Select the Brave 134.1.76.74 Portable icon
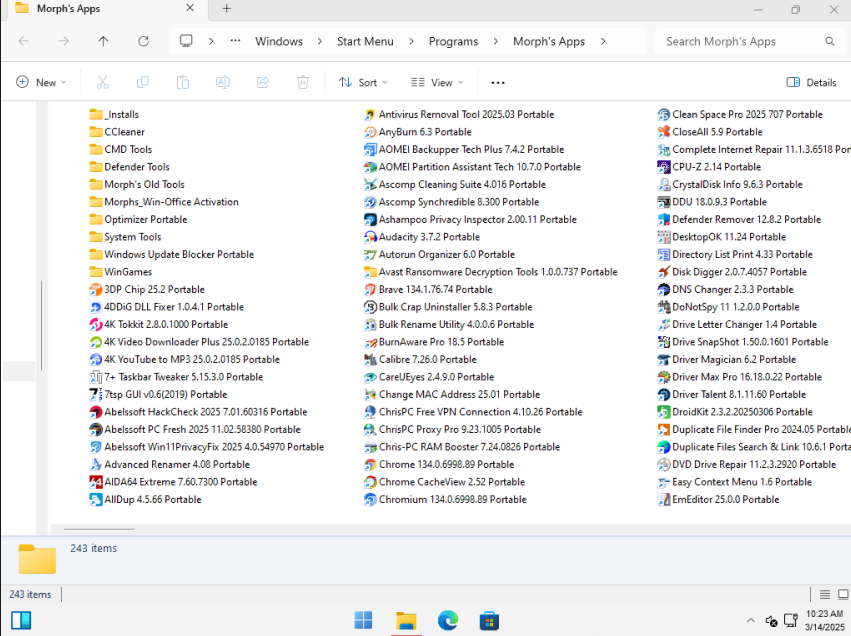851x636 pixels. (370, 289)
